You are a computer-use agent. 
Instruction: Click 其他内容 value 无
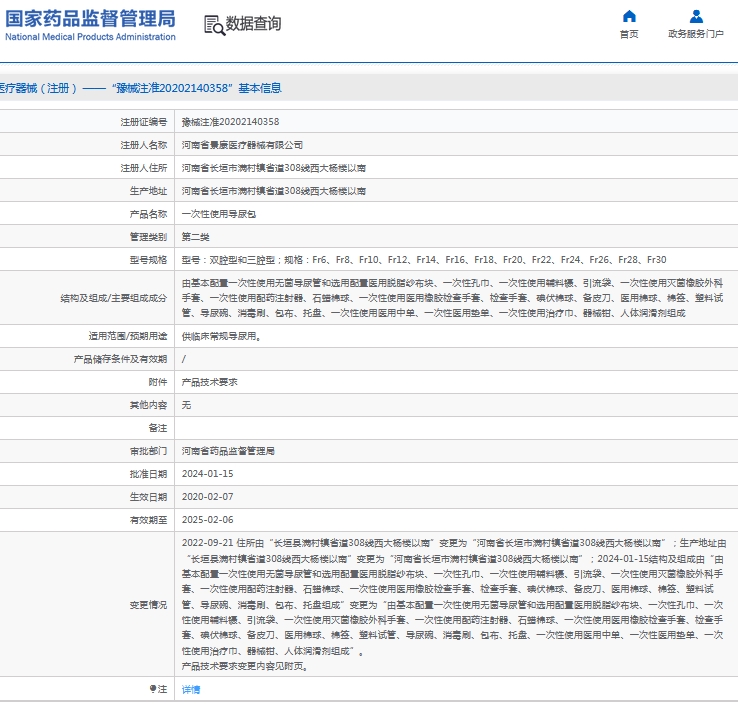click(x=186, y=405)
